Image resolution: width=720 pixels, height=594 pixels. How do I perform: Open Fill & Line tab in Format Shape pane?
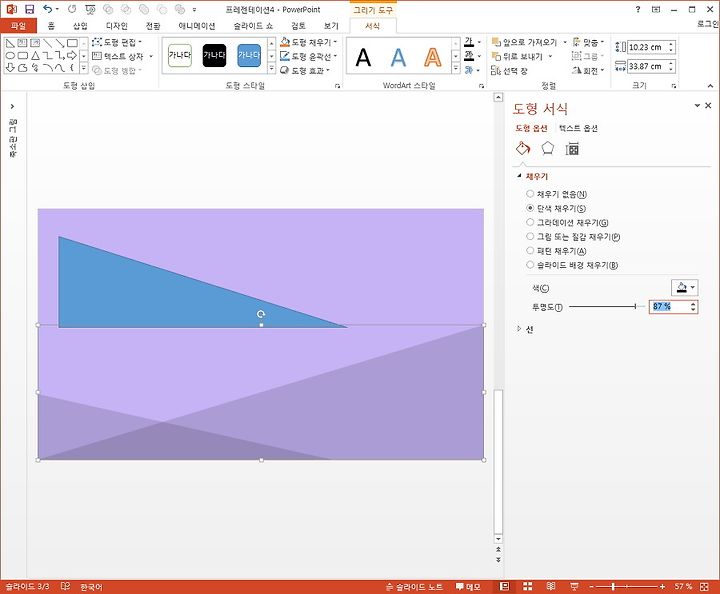[523, 148]
